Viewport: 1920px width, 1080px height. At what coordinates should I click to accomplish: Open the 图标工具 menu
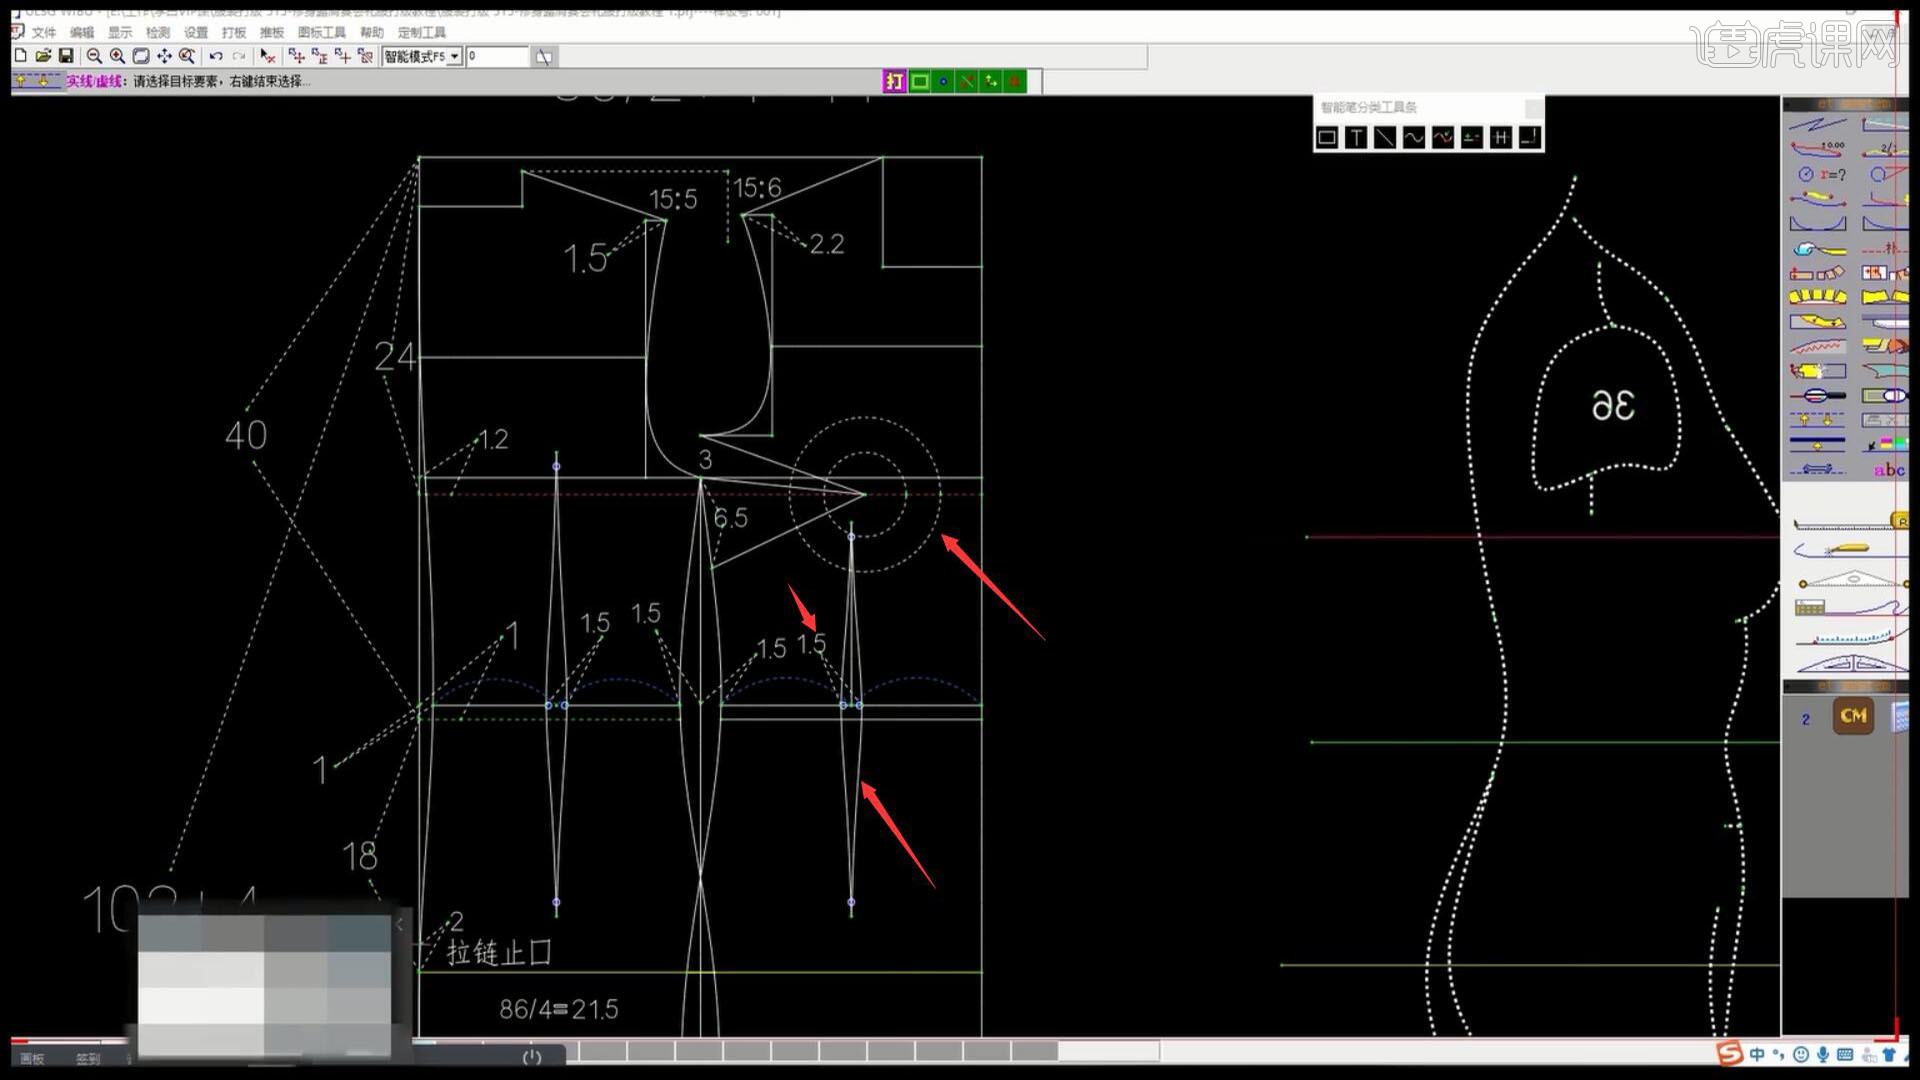click(321, 32)
